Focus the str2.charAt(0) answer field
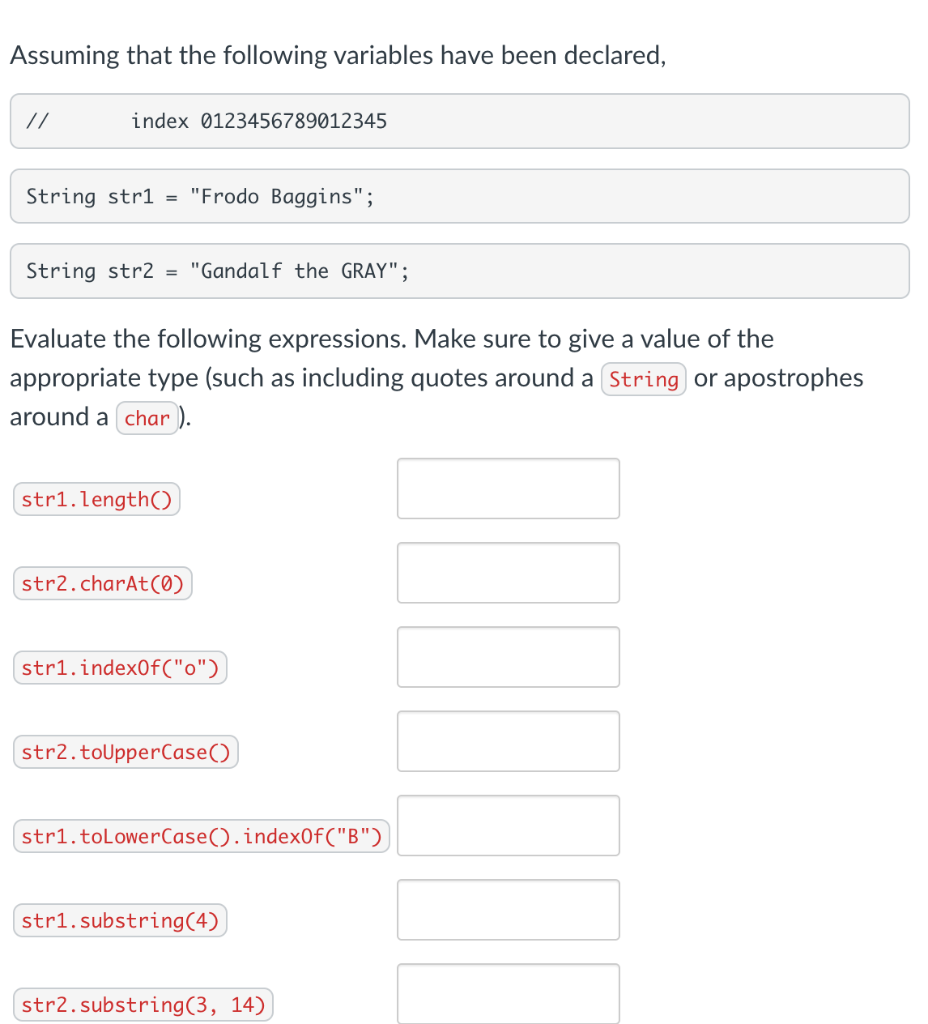 pyautogui.click(x=508, y=573)
